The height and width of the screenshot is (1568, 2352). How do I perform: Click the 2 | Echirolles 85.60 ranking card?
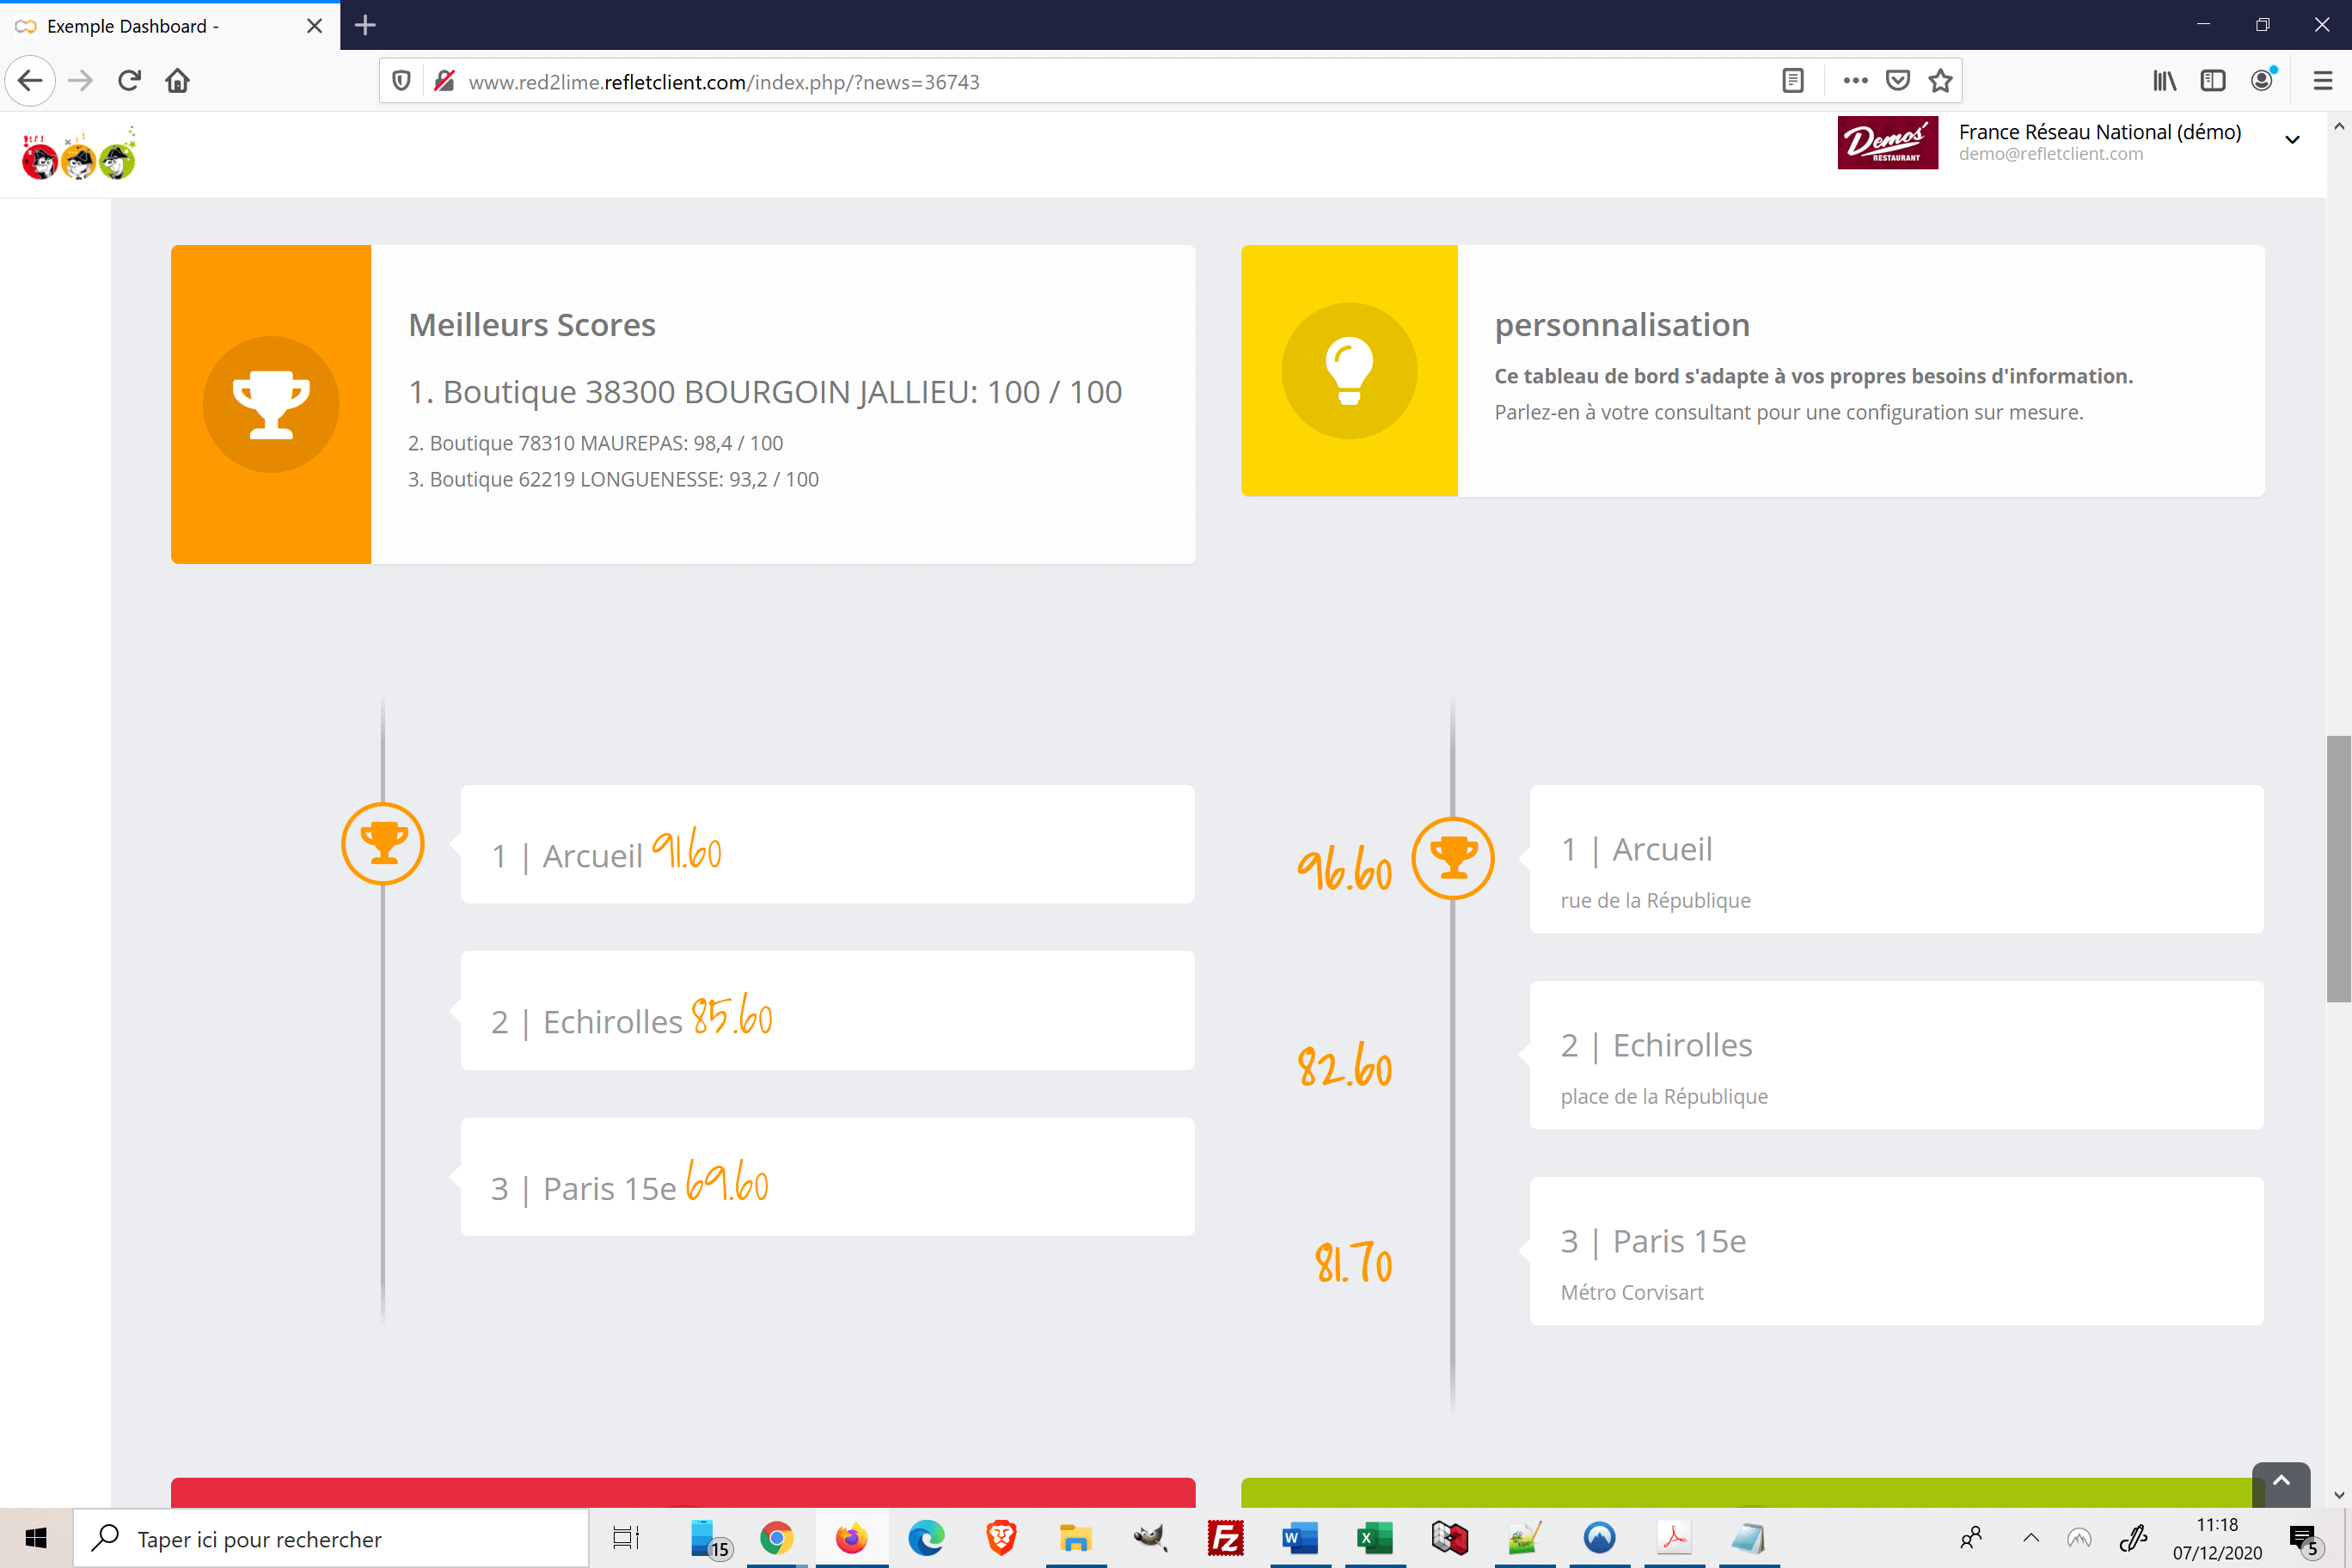pyautogui.click(x=827, y=1011)
